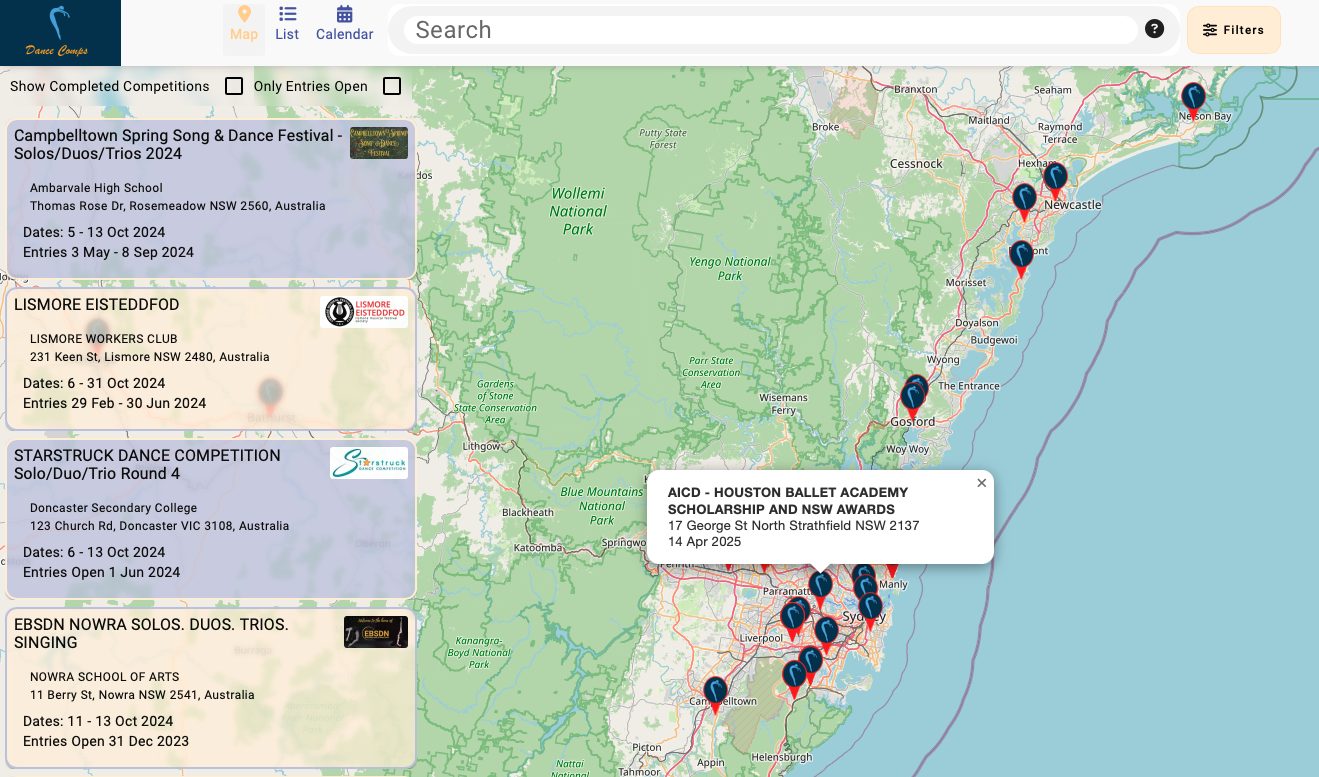Click the Dance Comps logo
1319x777 pixels.
pyautogui.click(x=60, y=33)
